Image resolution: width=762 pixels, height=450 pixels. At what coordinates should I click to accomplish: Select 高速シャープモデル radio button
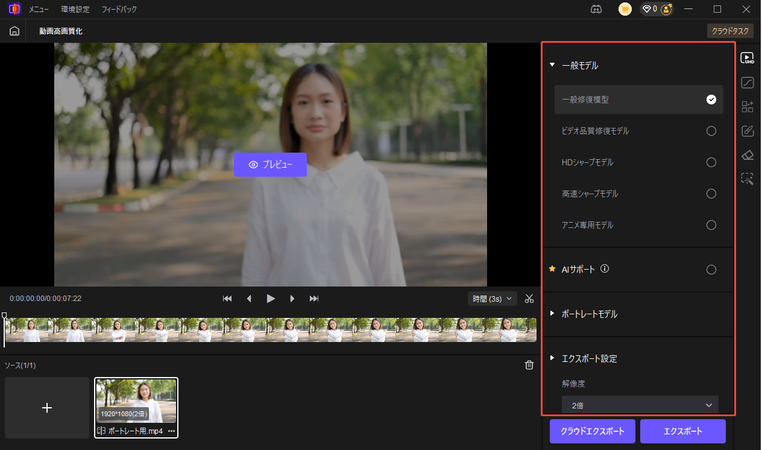point(711,194)
